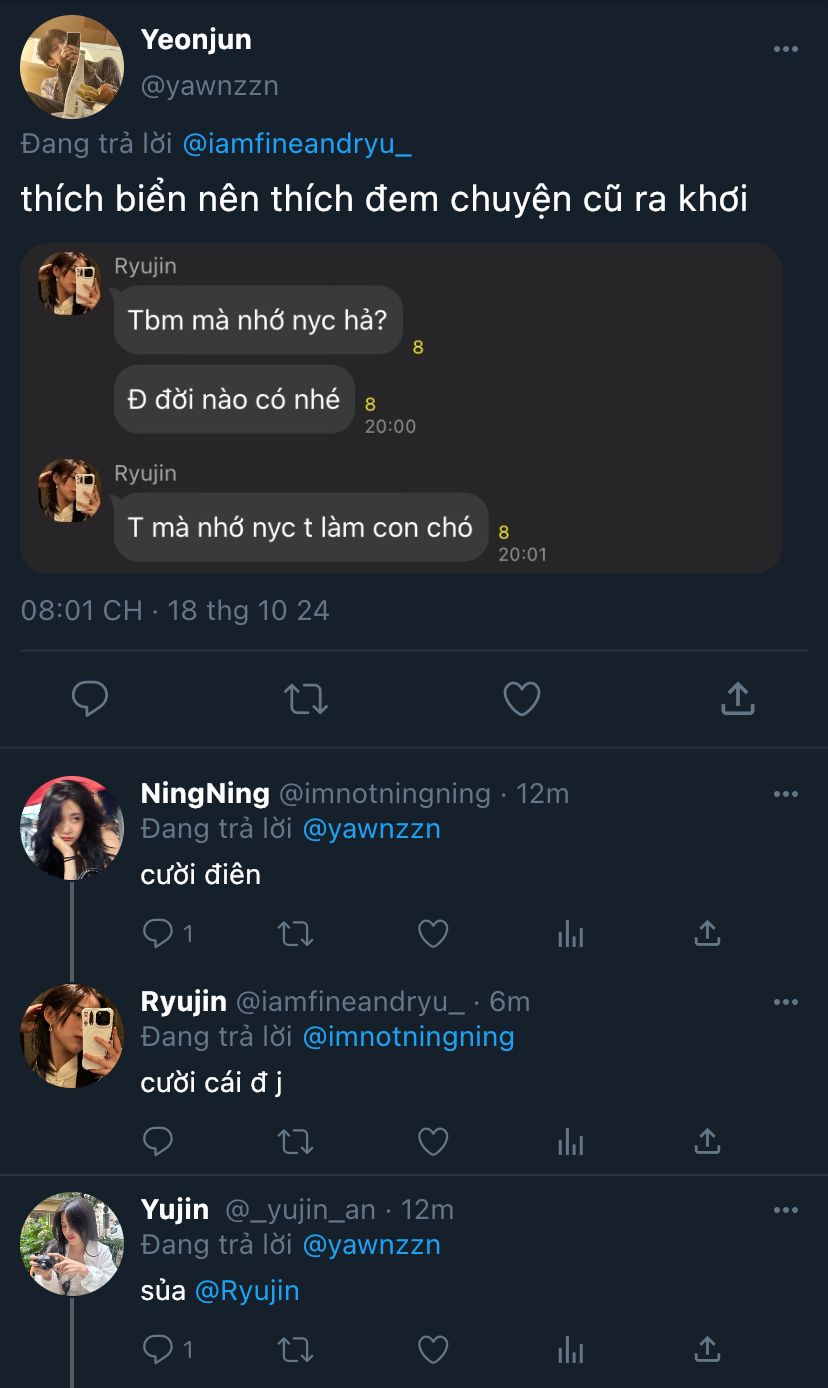Open more options on NingNing's reply
828x1388 pixels.
[786, 794]
